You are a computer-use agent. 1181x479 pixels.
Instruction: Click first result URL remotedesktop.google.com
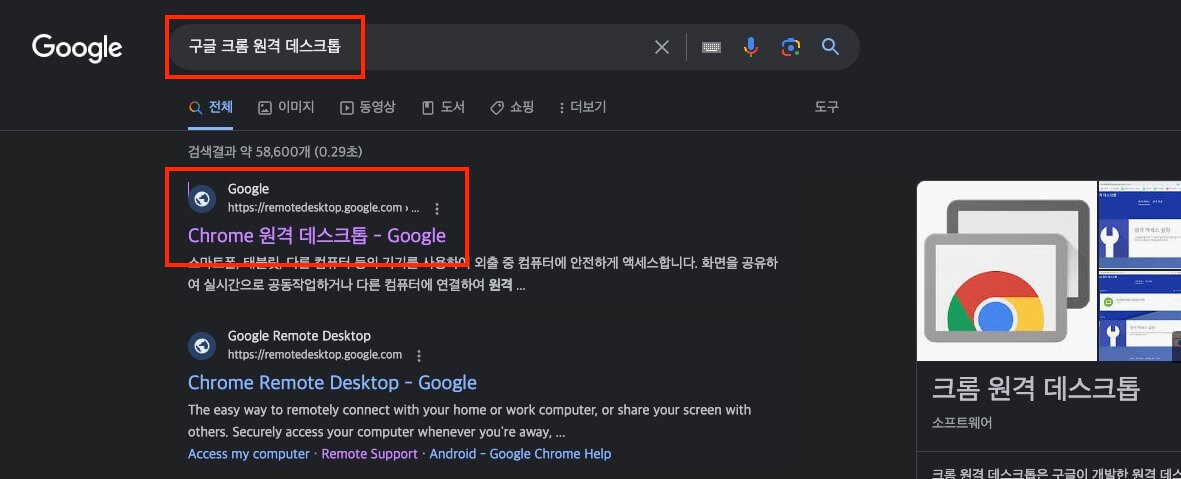[x=323, y=207]
